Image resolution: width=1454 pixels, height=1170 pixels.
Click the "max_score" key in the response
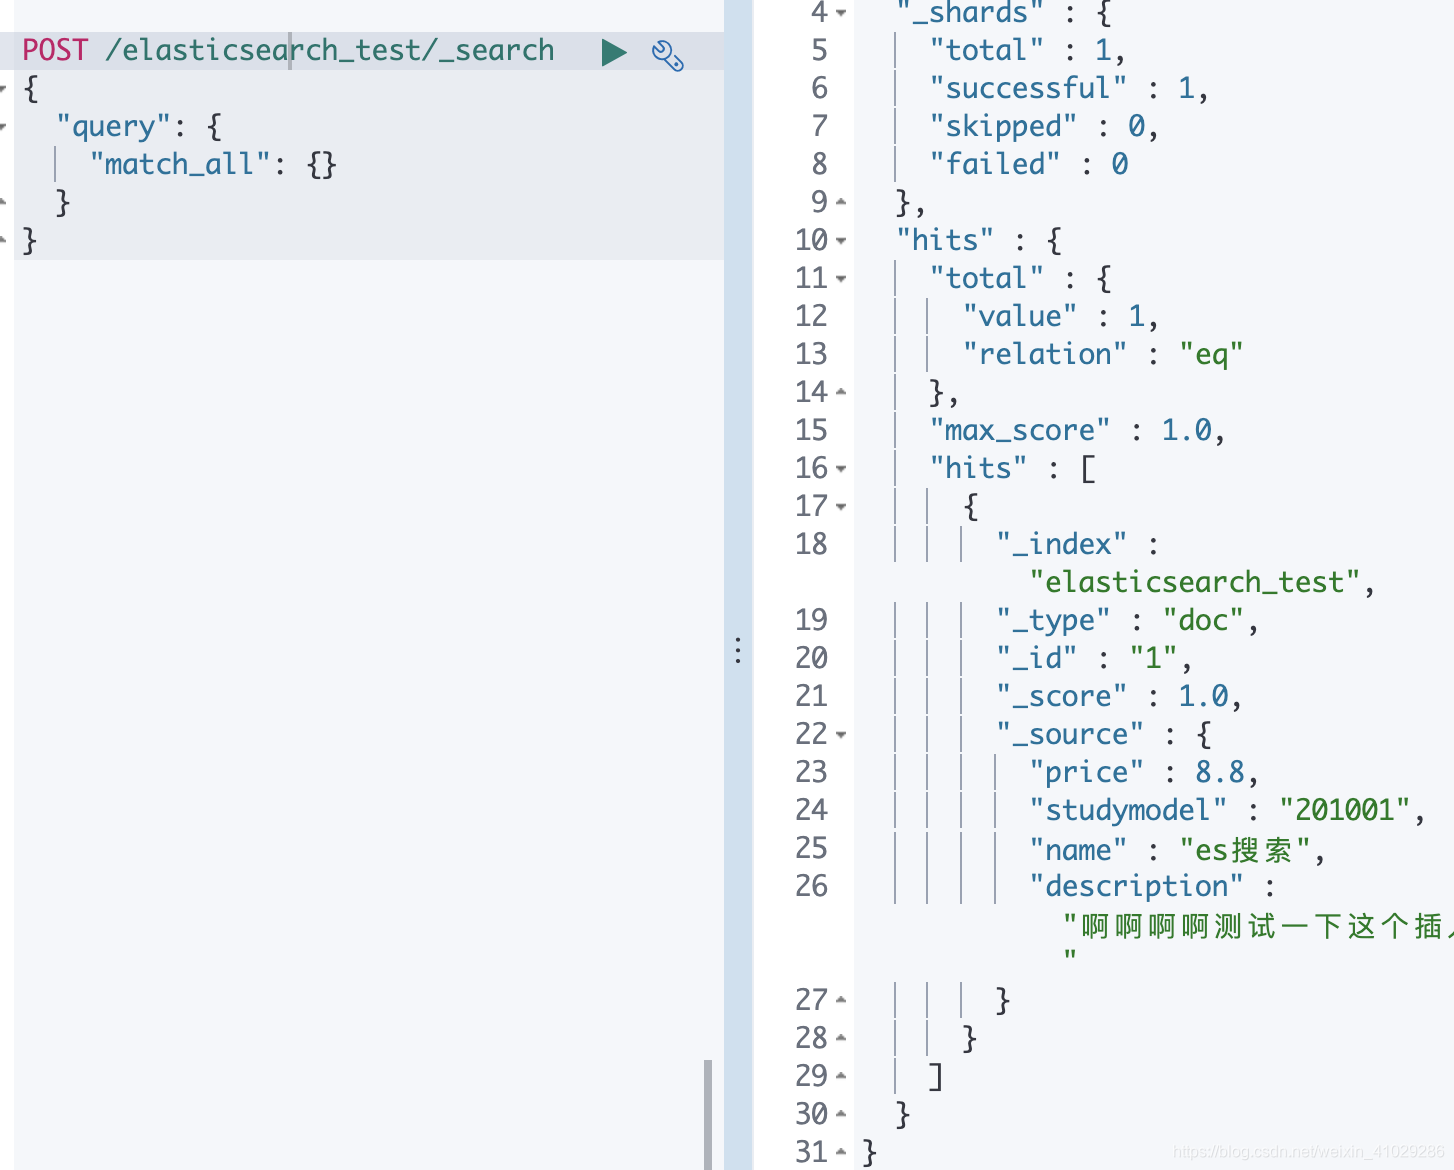pyautogui.click(x=1020, y=430)
